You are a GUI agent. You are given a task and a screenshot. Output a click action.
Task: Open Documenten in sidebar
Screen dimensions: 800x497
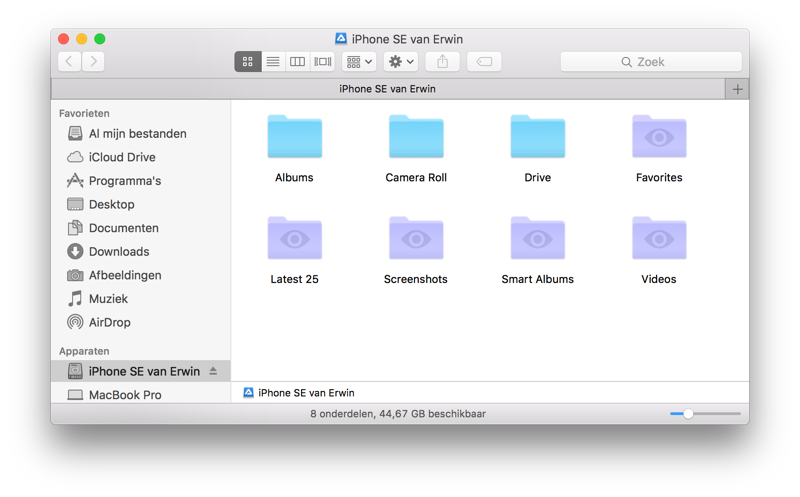coord(141,228)
